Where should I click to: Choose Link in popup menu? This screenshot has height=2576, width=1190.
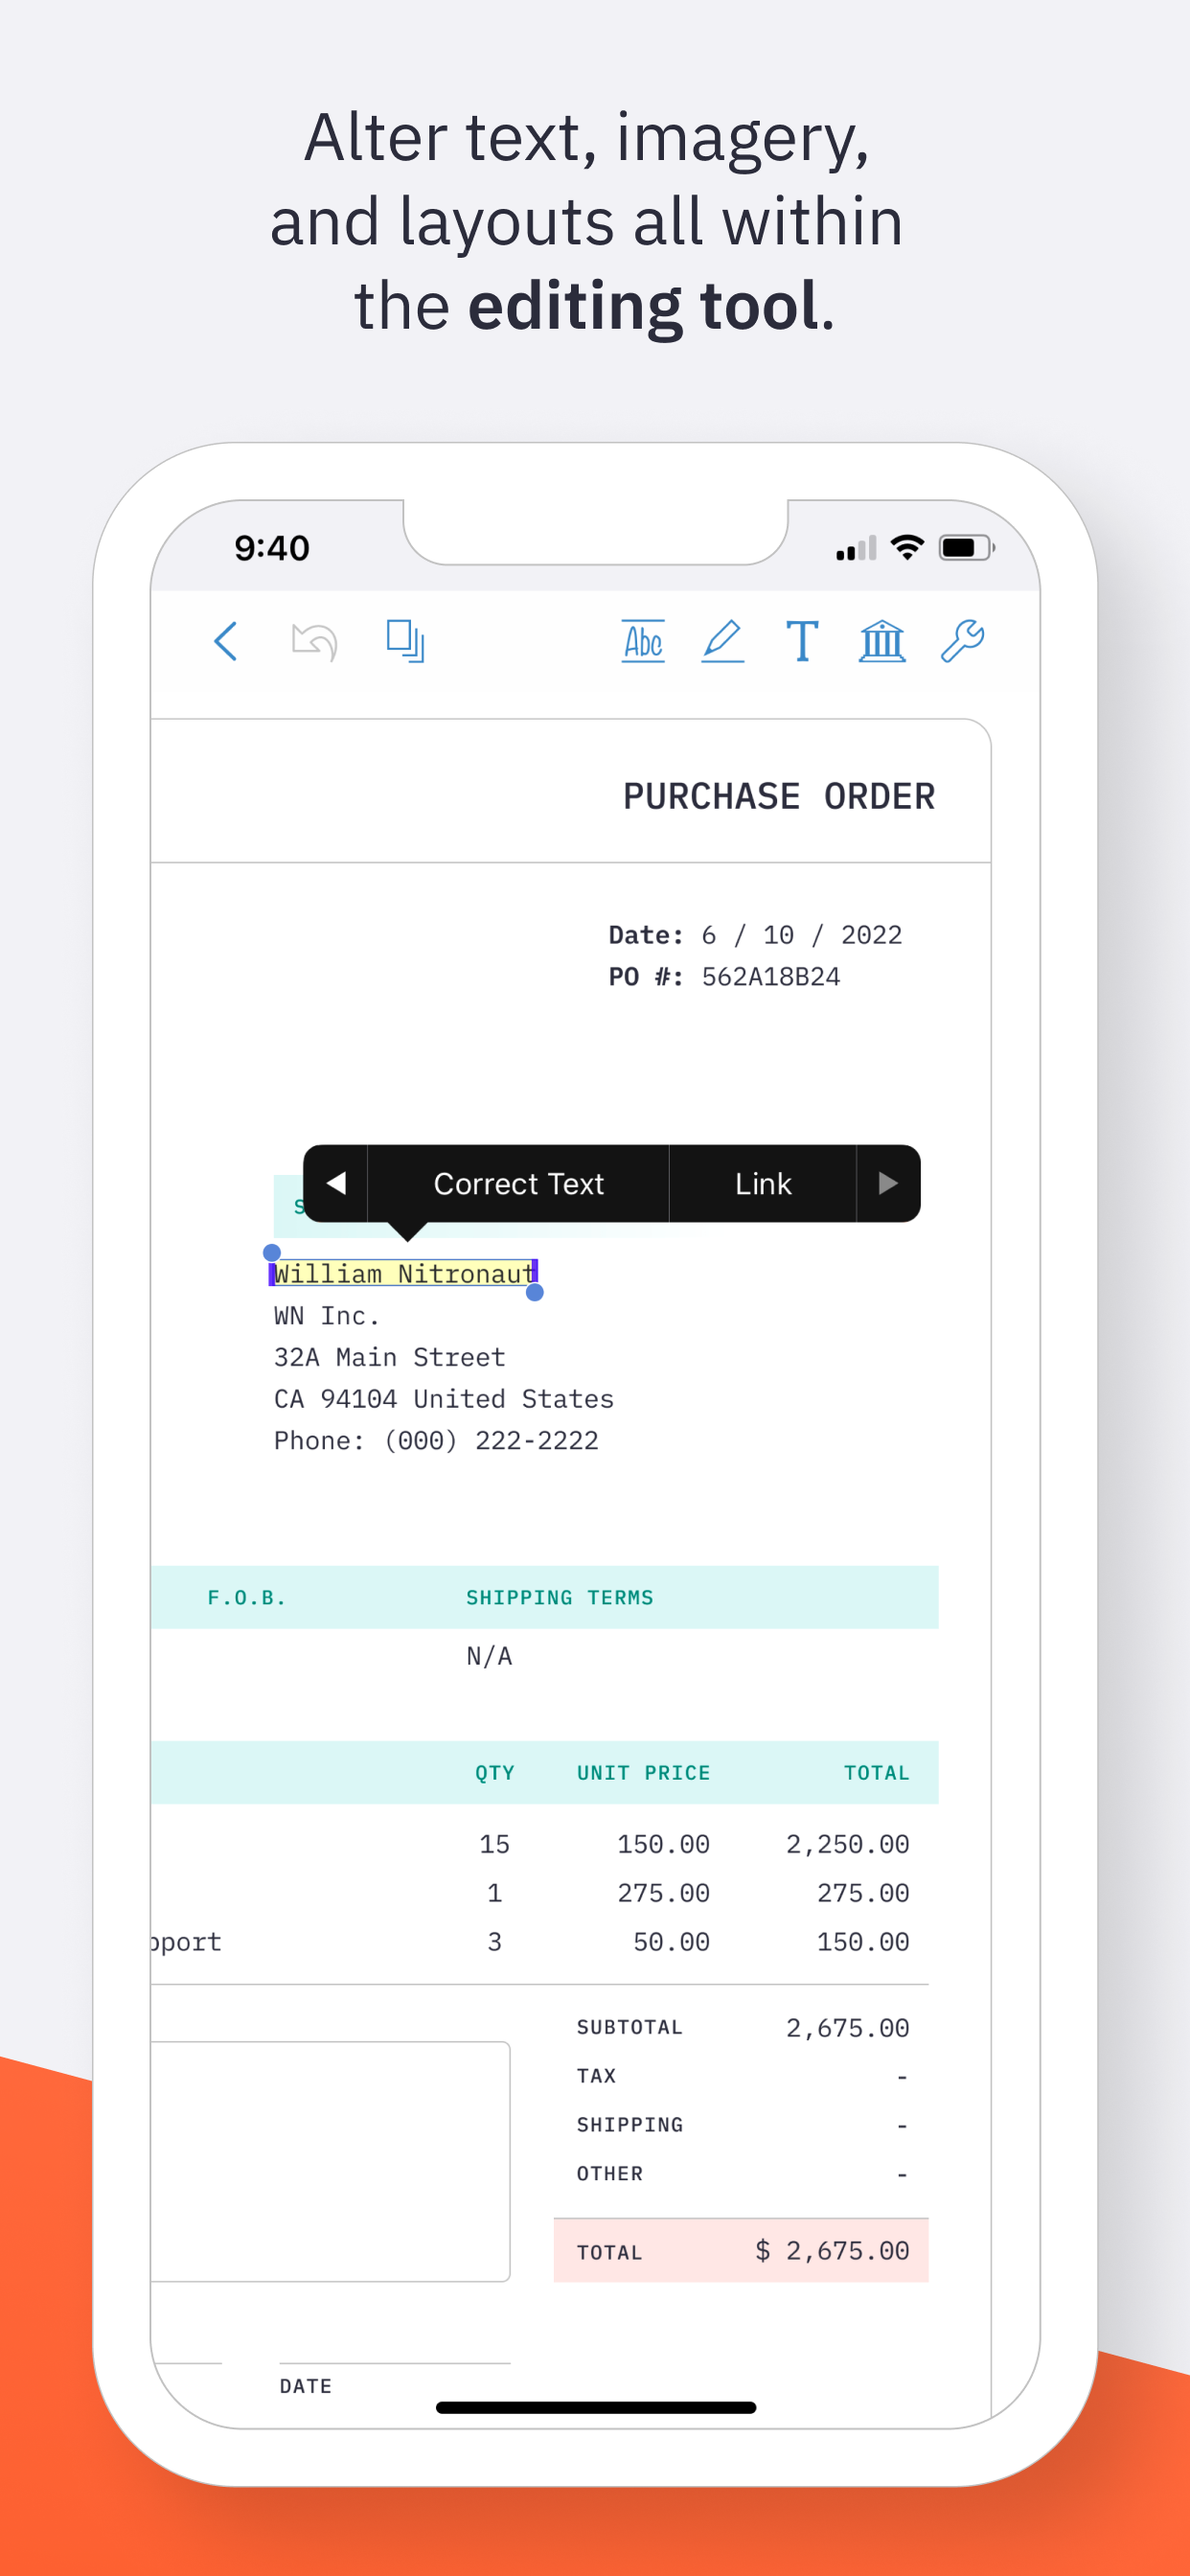762,1184
